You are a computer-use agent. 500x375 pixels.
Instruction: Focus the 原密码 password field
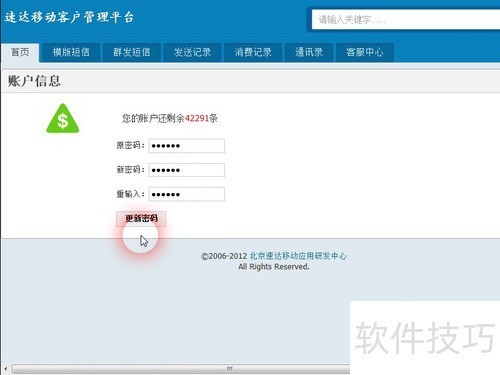coord(187,146)
